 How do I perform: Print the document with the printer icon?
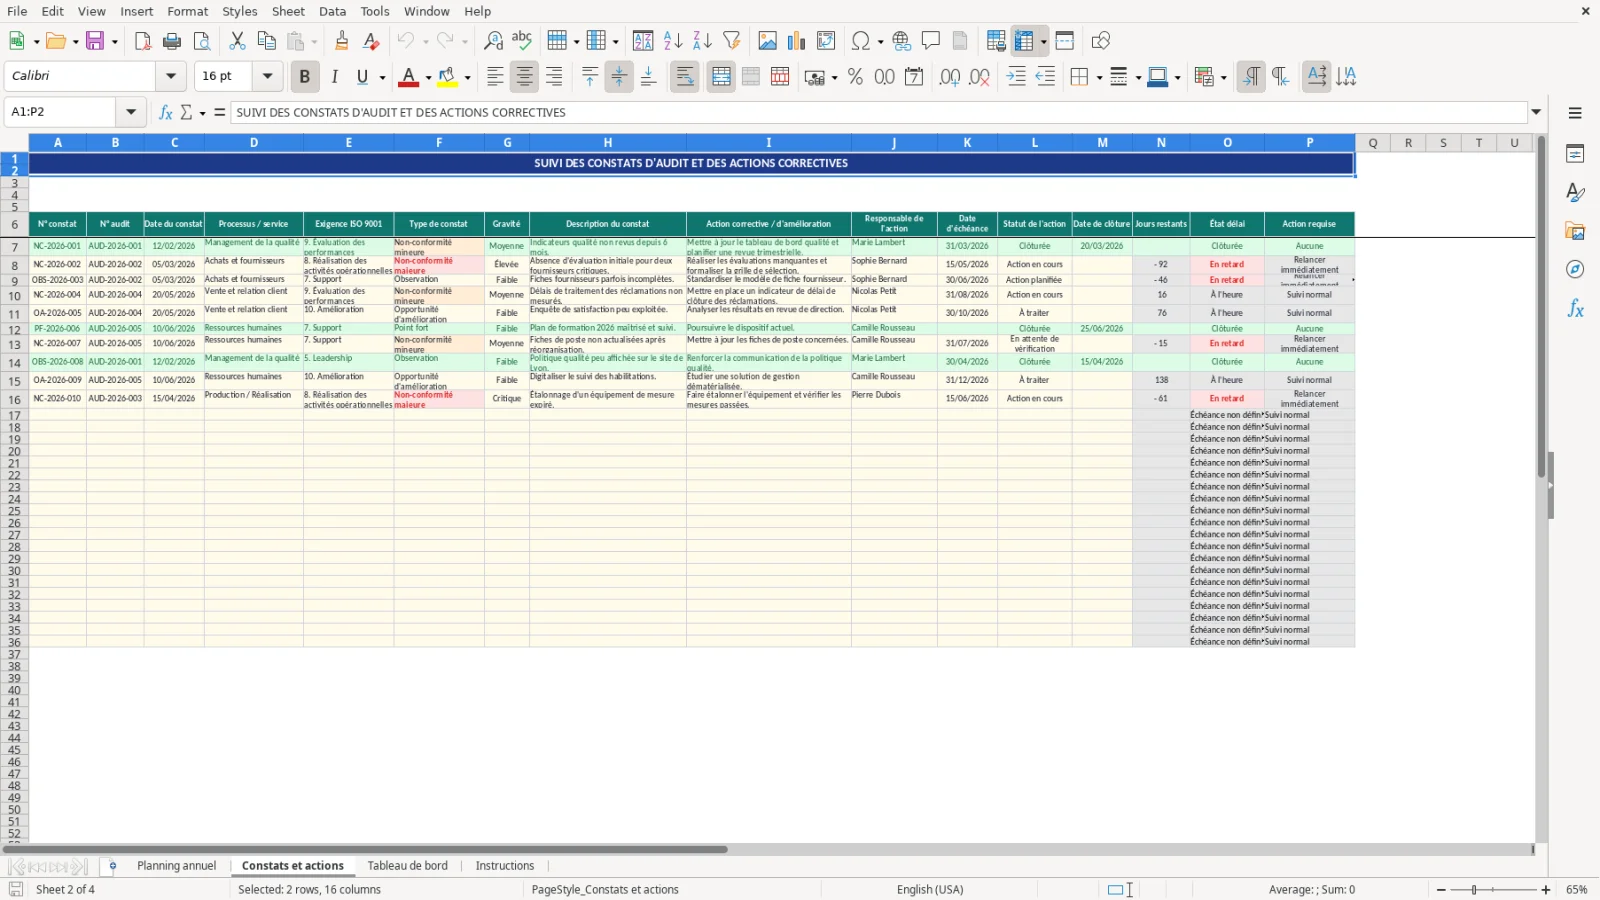pyautogui.click(x=172, y=41)
